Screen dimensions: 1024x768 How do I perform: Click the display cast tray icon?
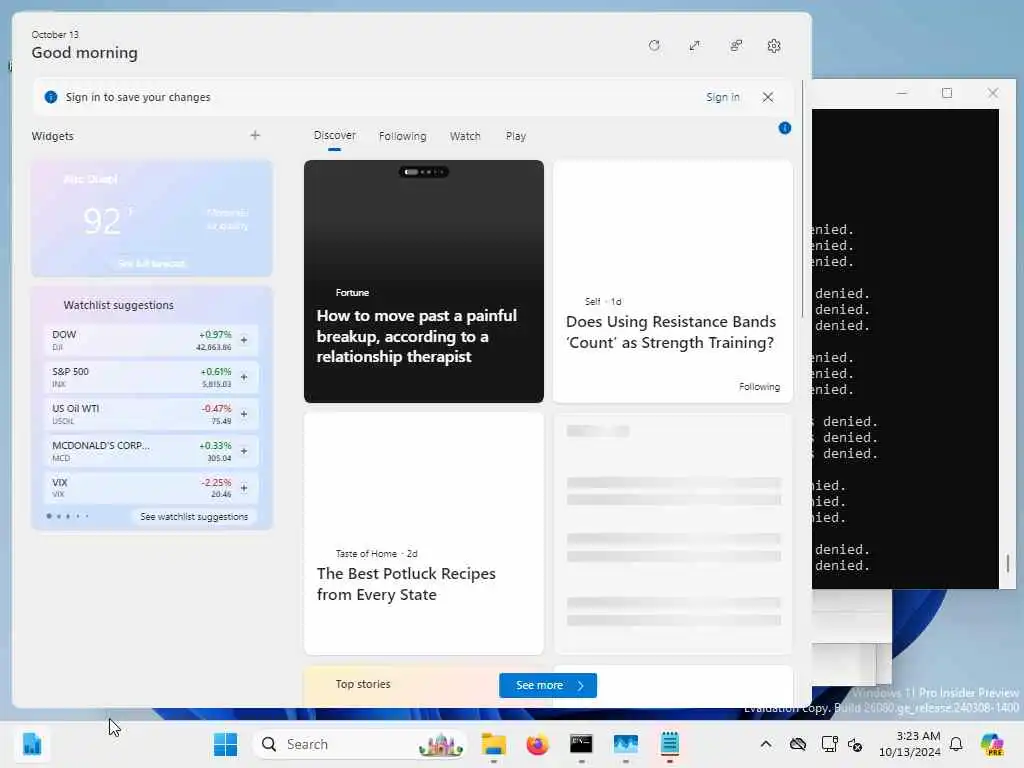[x=829, y=744]
